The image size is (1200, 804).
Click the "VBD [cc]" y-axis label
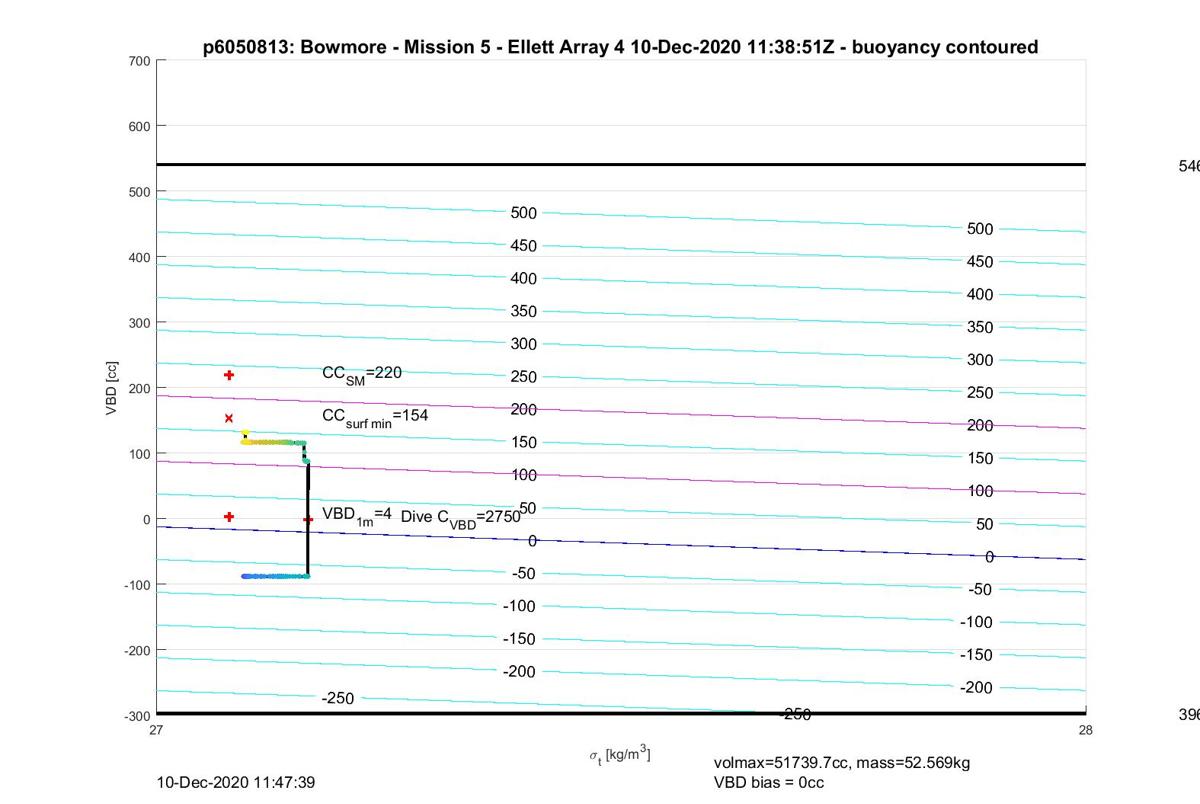[113, 386]
